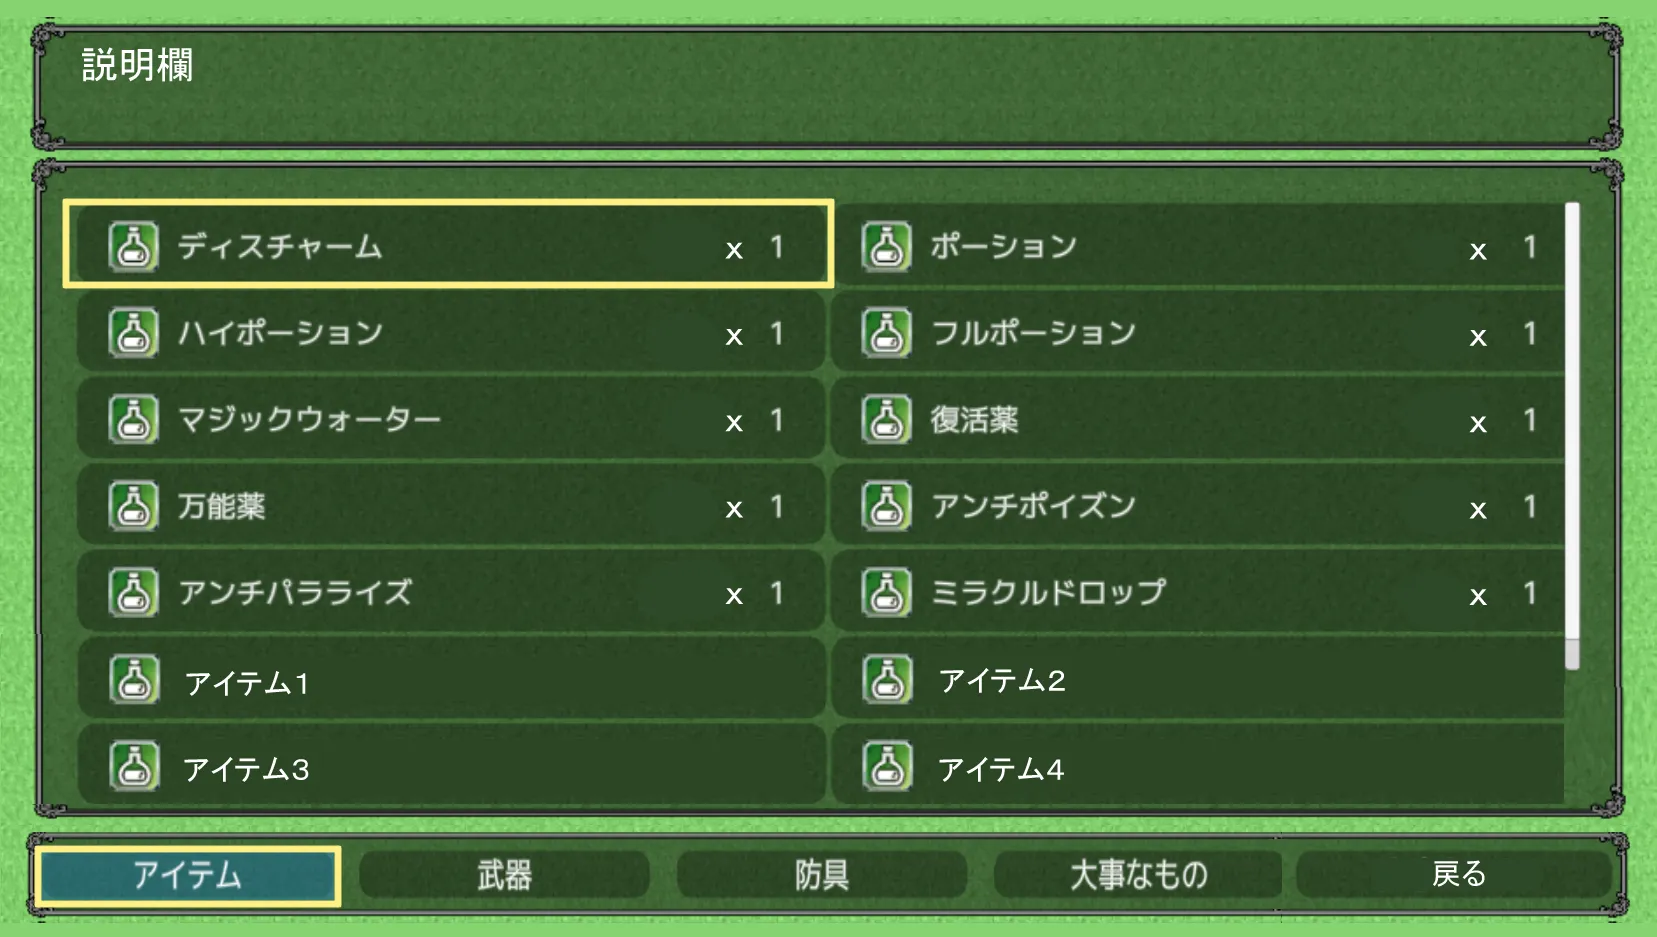Click the potion icon beside 万能薬
The height and width of the screenshot is (937, 1657).
133,506
